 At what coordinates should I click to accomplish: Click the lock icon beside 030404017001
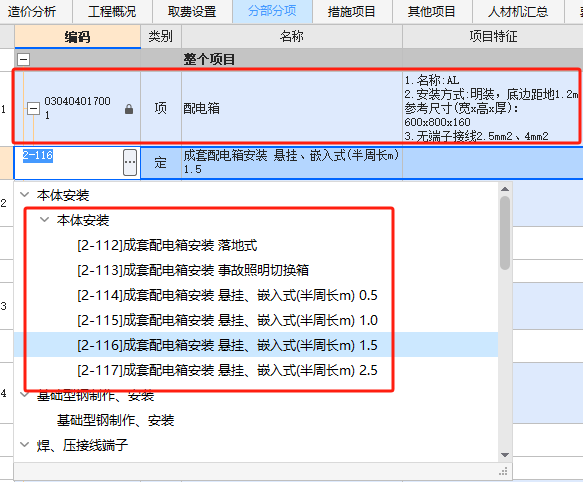pos(129,109)
